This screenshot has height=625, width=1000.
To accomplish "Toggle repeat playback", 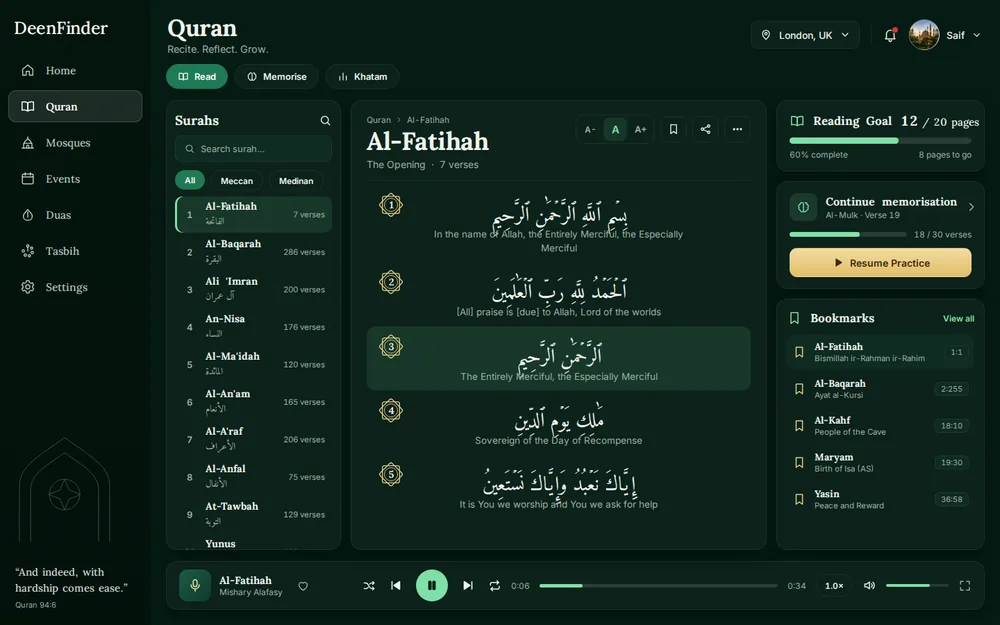I will (494, 585).
